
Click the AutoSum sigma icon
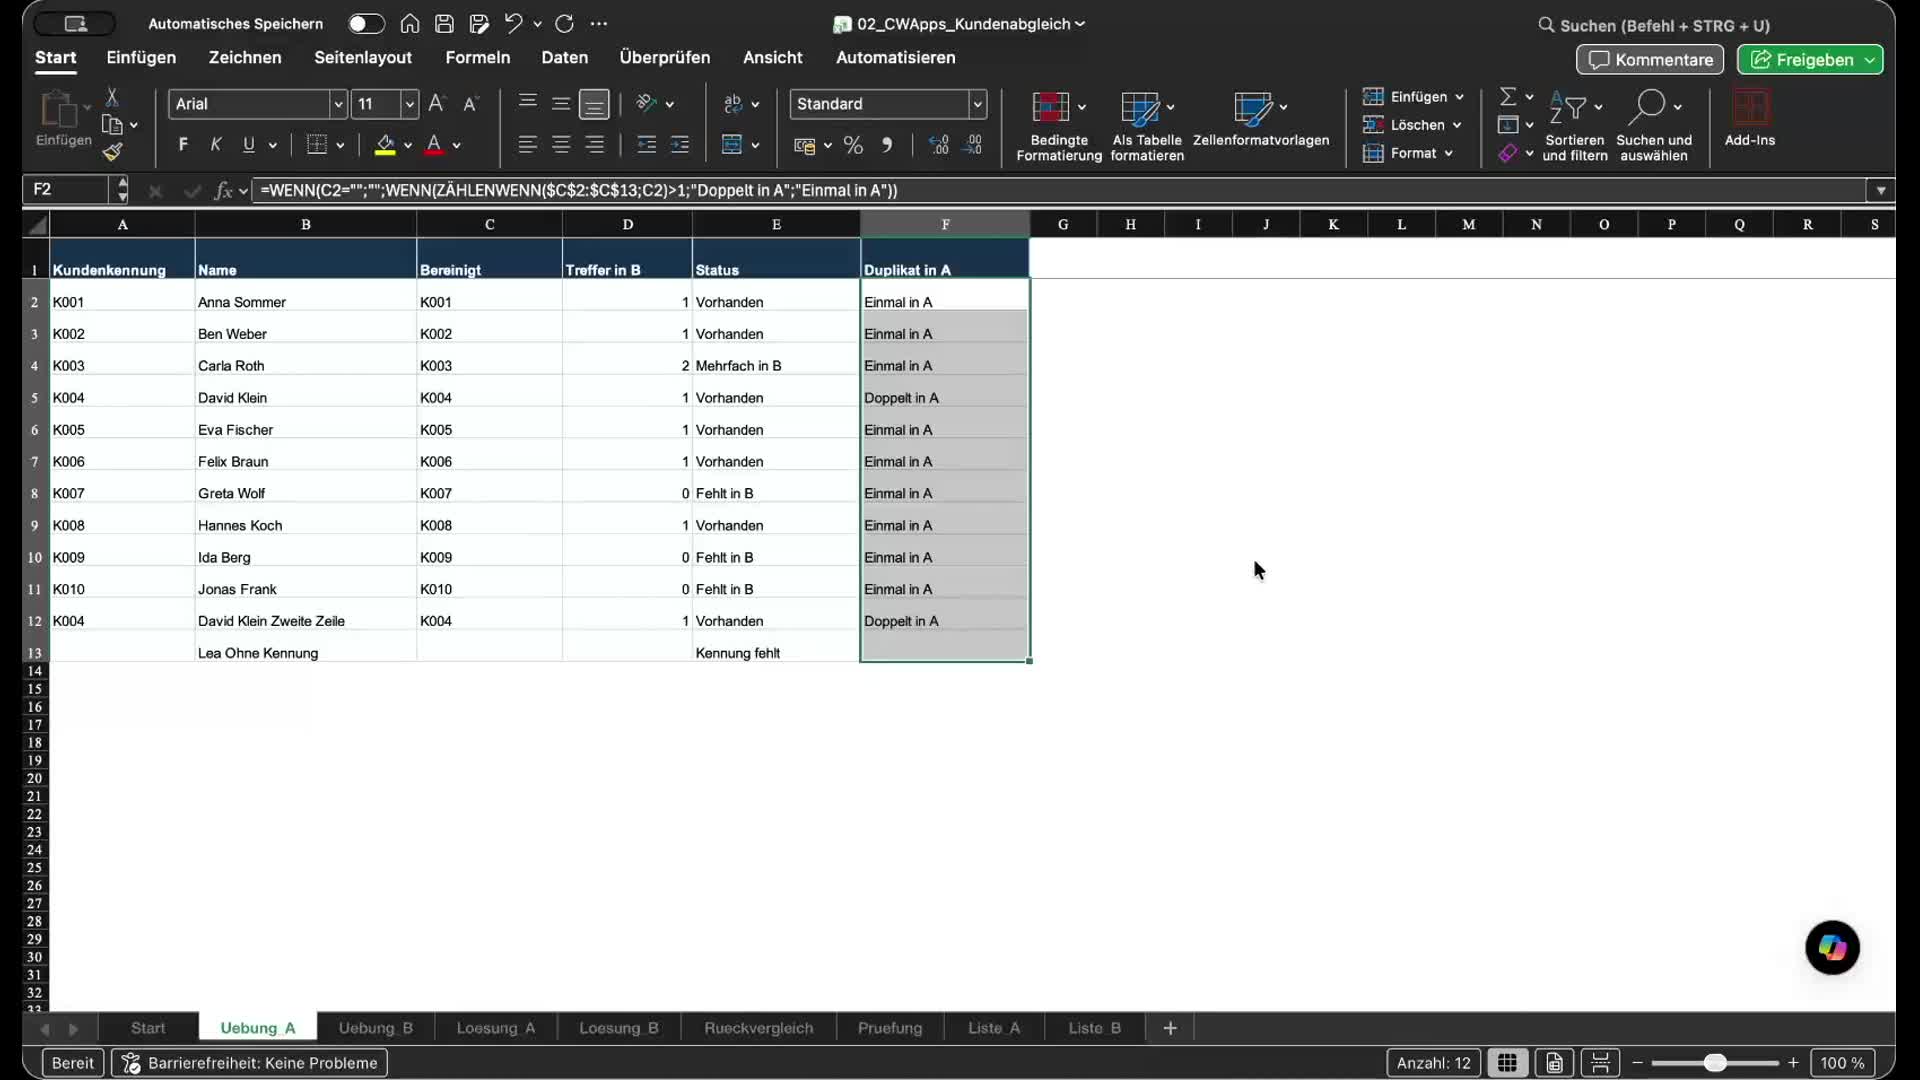tap(1508, 96)
